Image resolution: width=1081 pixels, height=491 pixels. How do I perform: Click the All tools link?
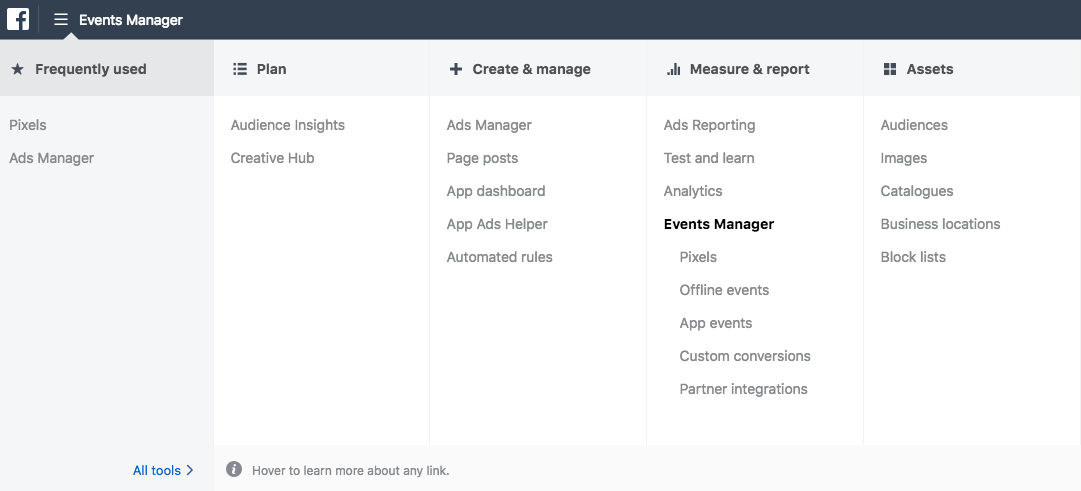click(x=156, y=470)
